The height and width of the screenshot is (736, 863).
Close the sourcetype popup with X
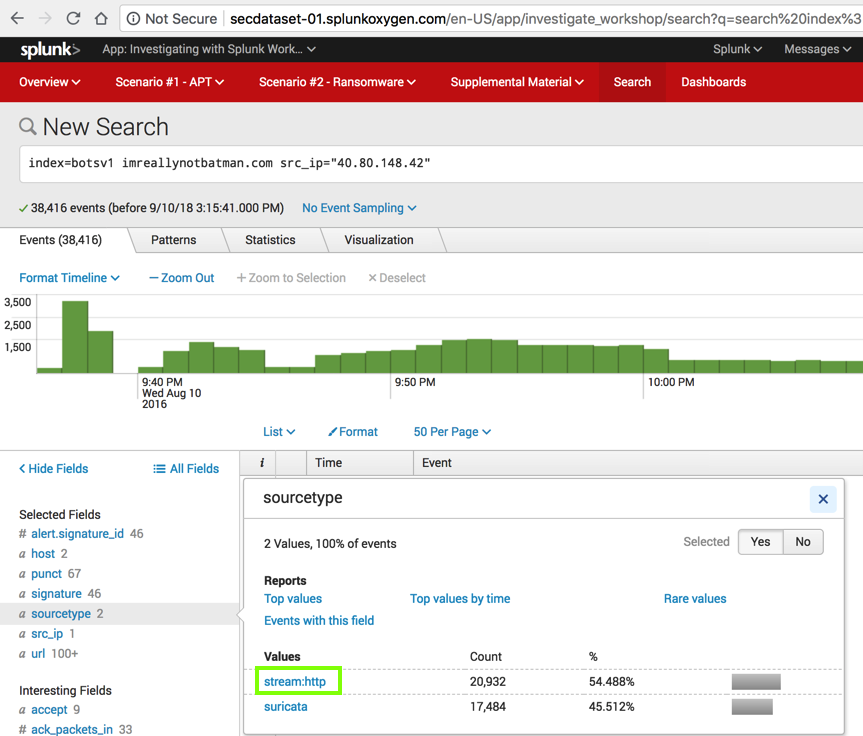click(822, 499)
